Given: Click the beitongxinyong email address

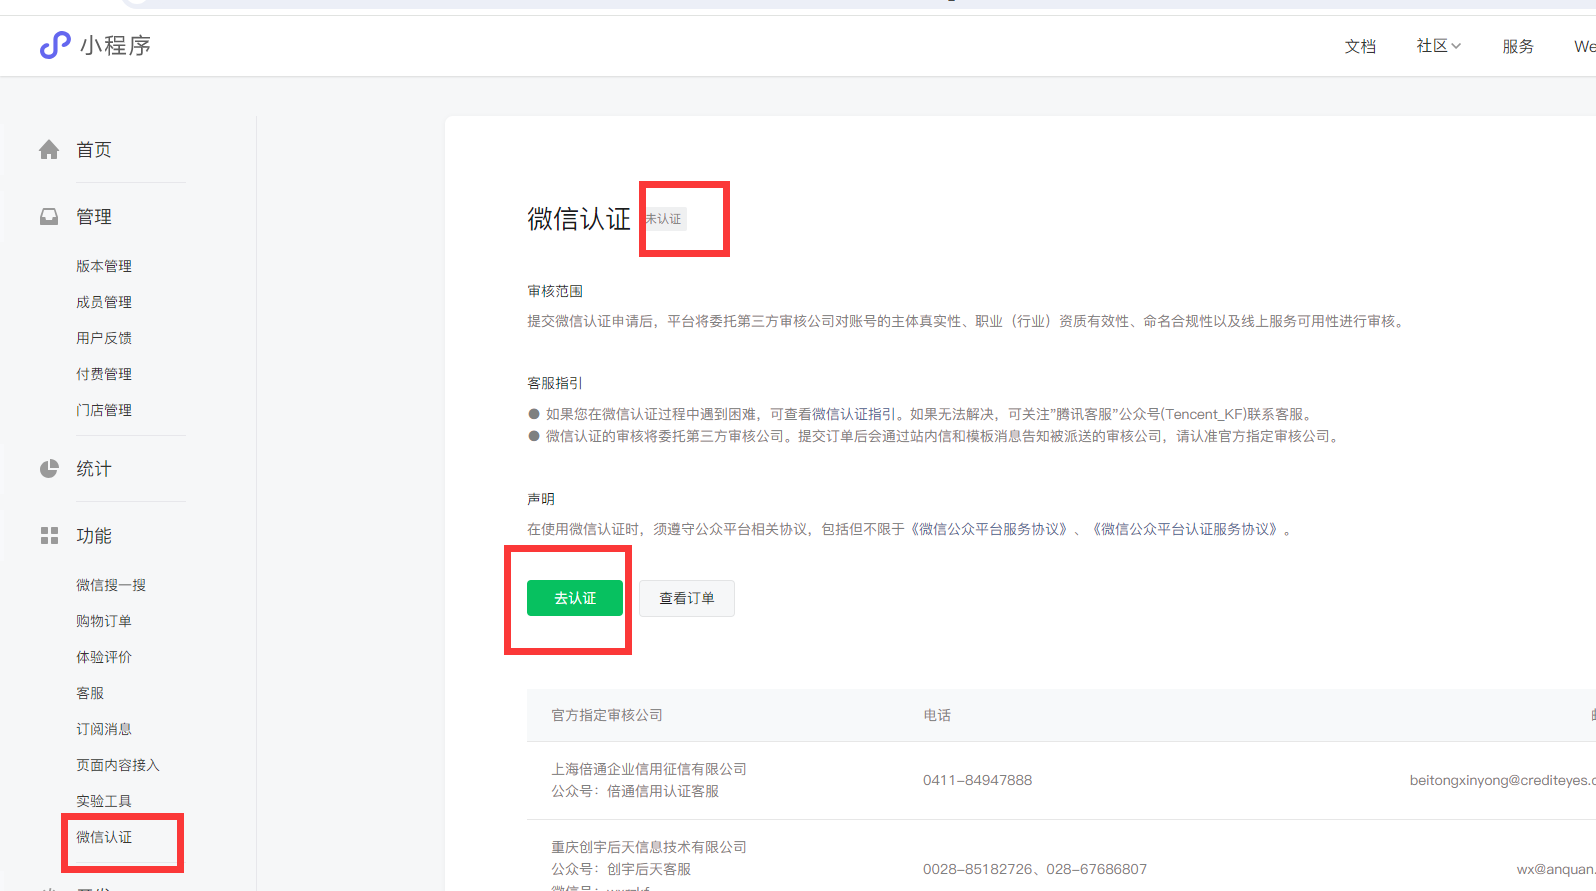Looking at the screenshot, I should point(1502,780).
